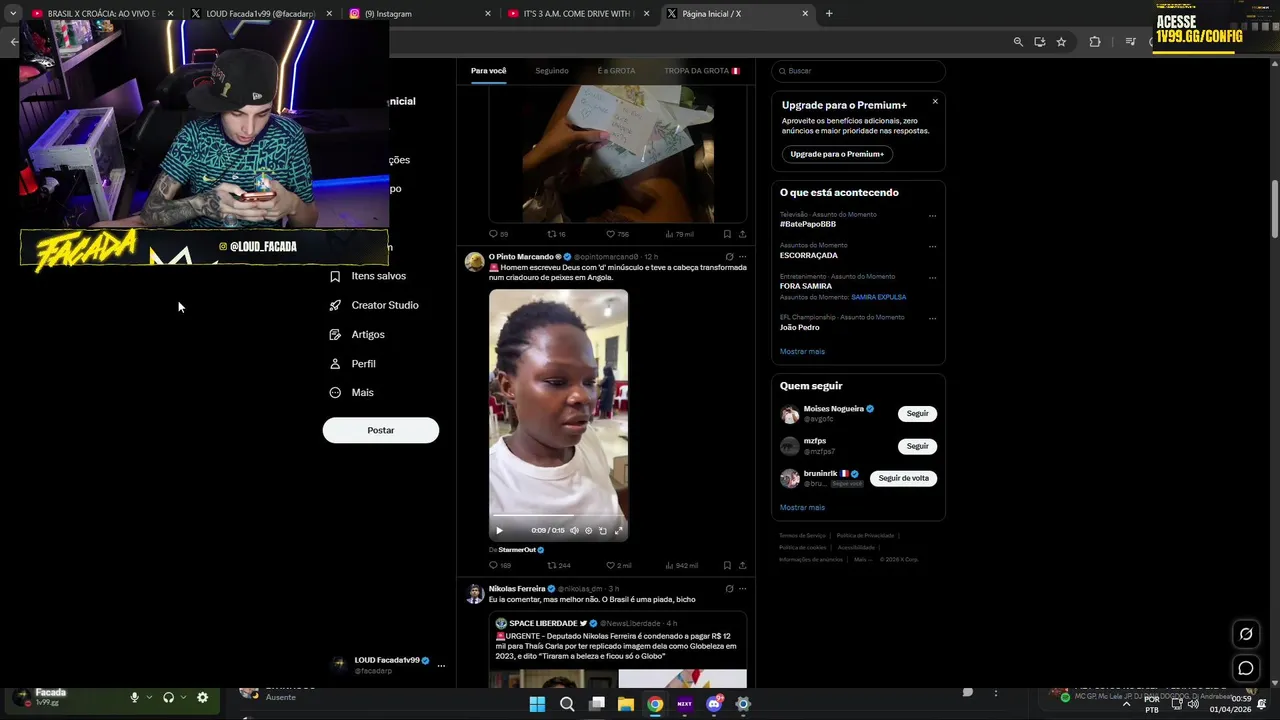
Task: Switch to Seguindo timeline tab
Action: [552, 71]
